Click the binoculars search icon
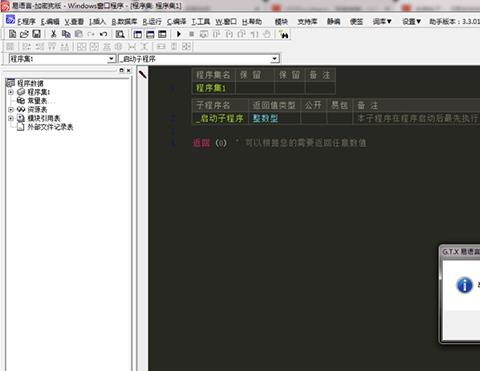The image size is (480, 371). (x=283, y=34)
